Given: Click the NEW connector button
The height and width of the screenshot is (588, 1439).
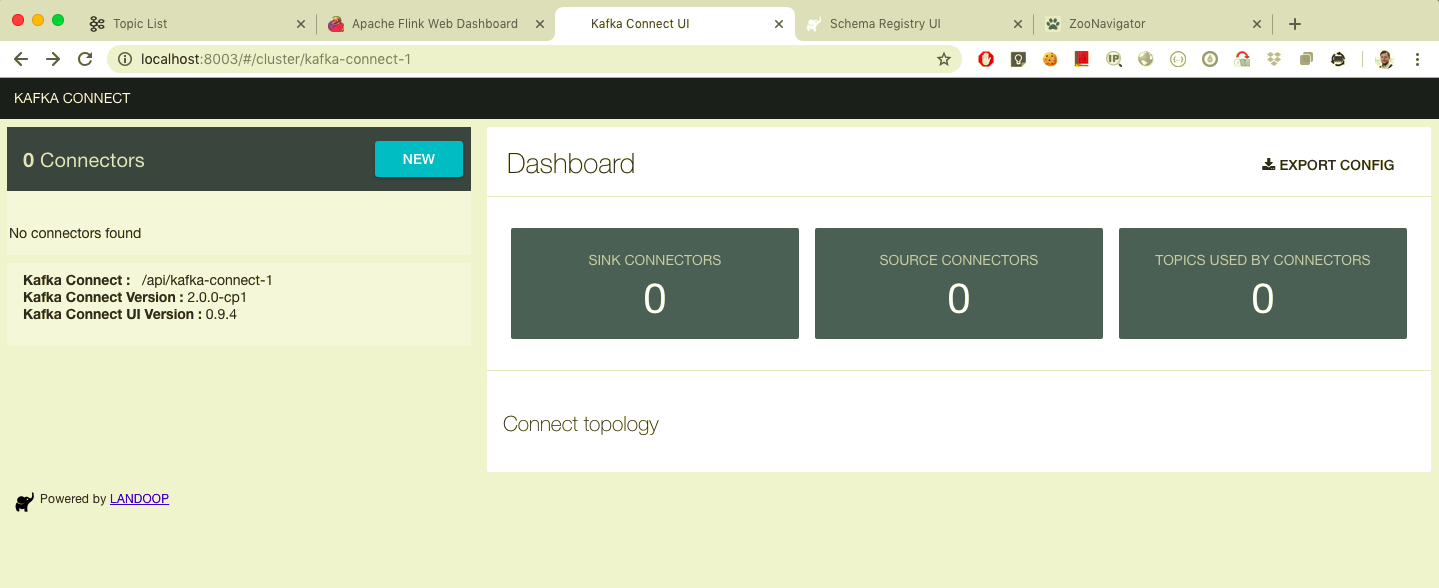Looking at the screenshot, I should click(x=418, y=159).
